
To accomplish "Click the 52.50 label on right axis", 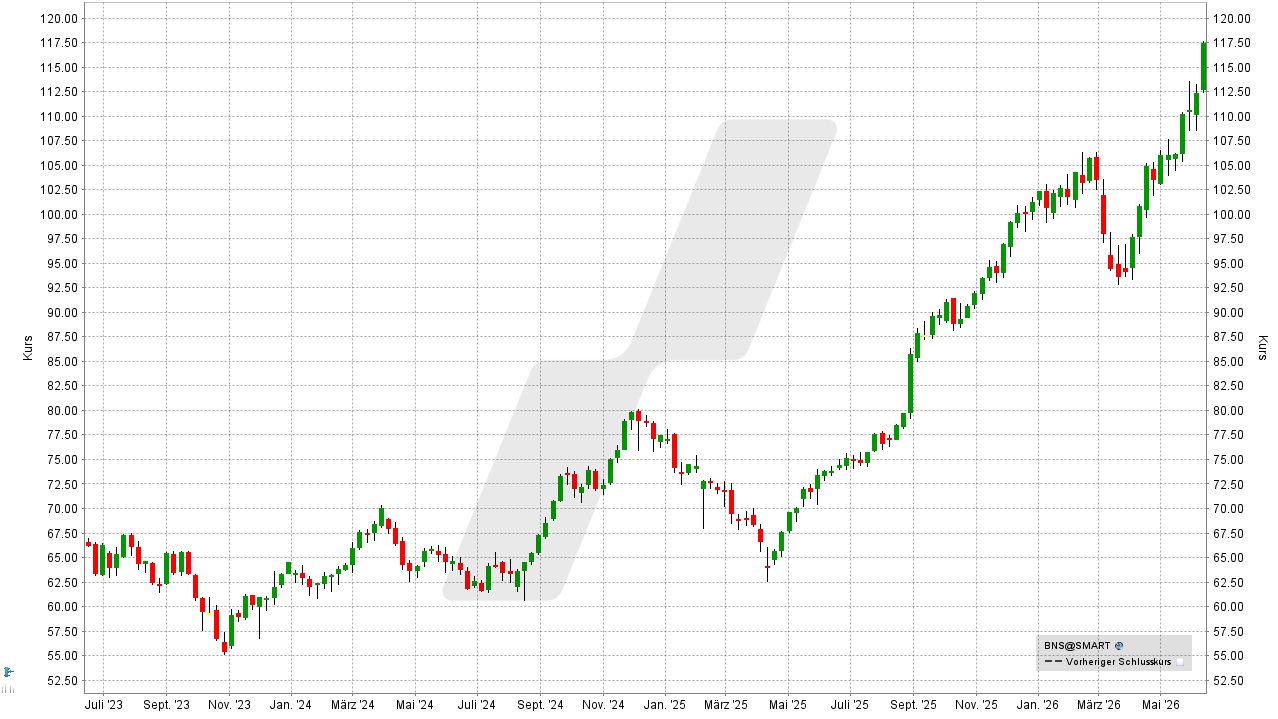I will click(1231, 680).
